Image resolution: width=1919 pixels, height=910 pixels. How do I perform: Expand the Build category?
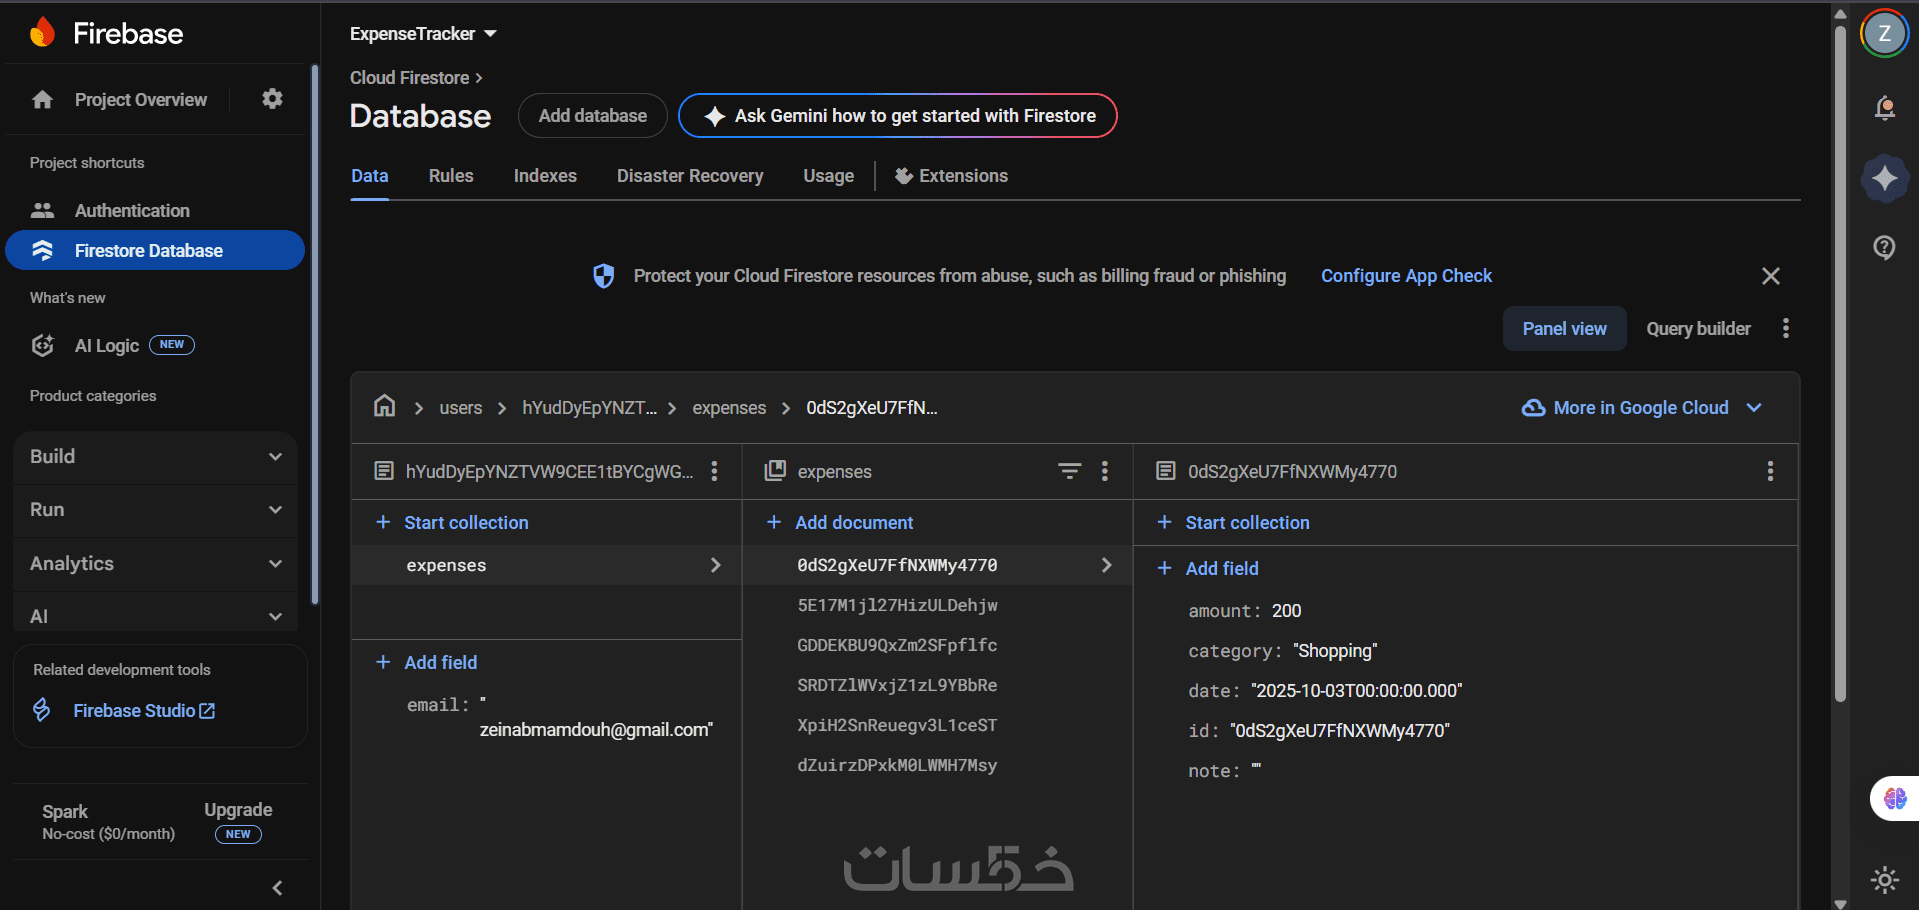pos(155,457)
